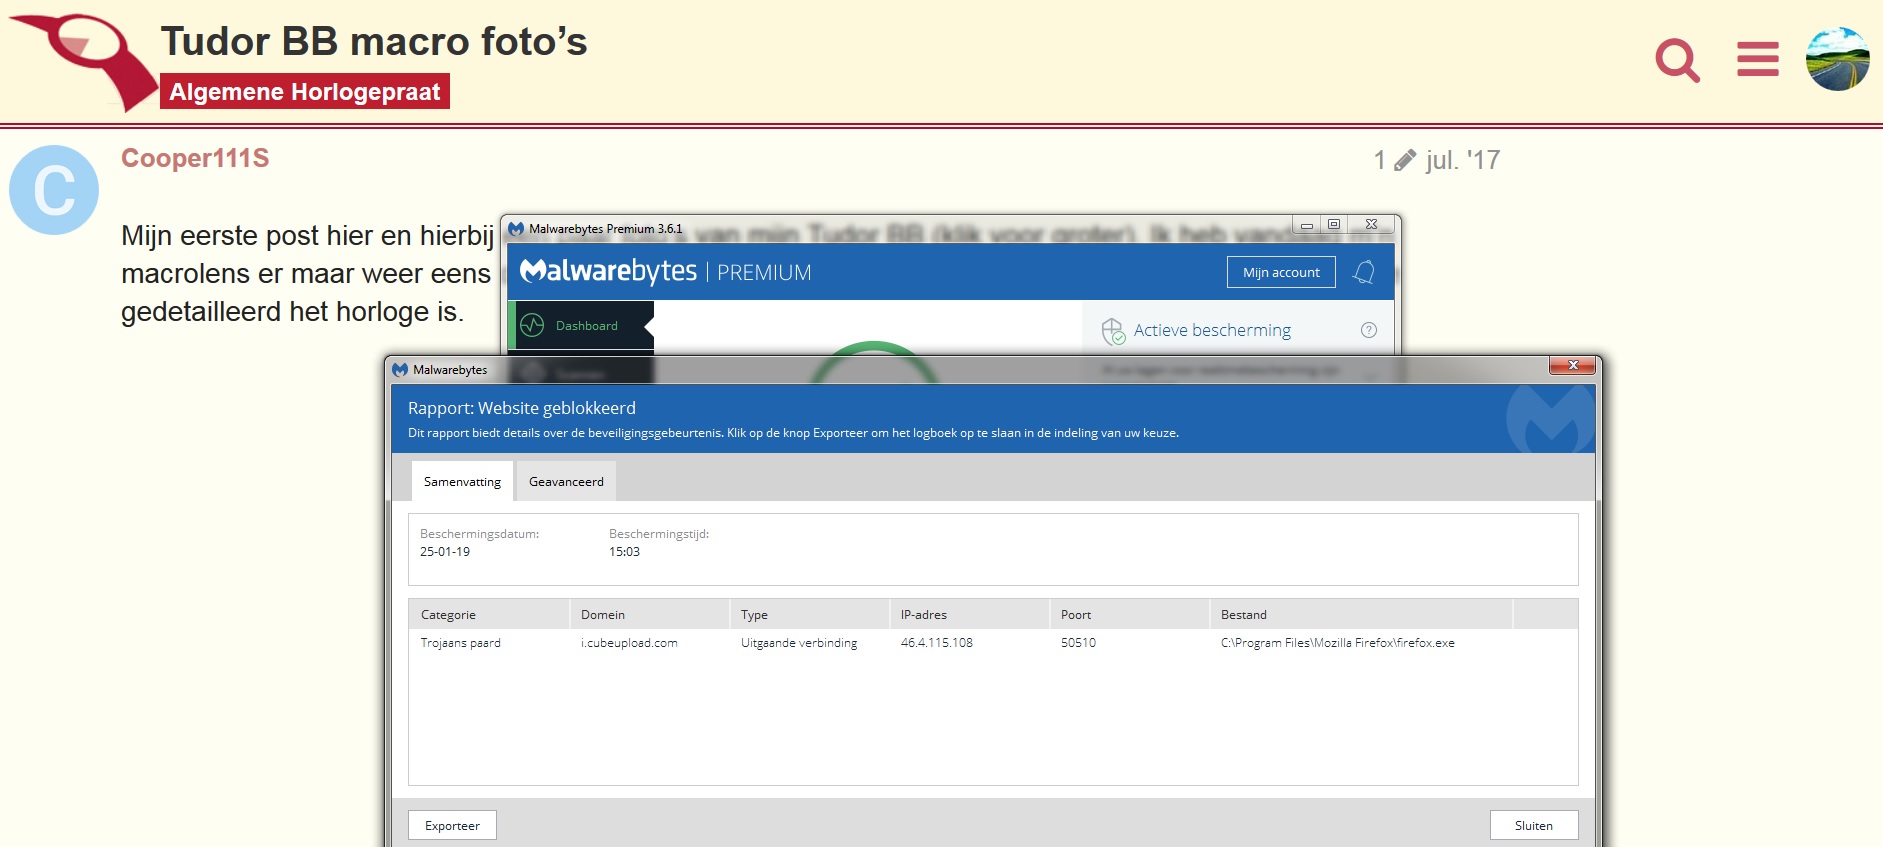Click the 25-01-19 protection date value
This screenshot has height=847, width=1883.
(x=445, y=552)
